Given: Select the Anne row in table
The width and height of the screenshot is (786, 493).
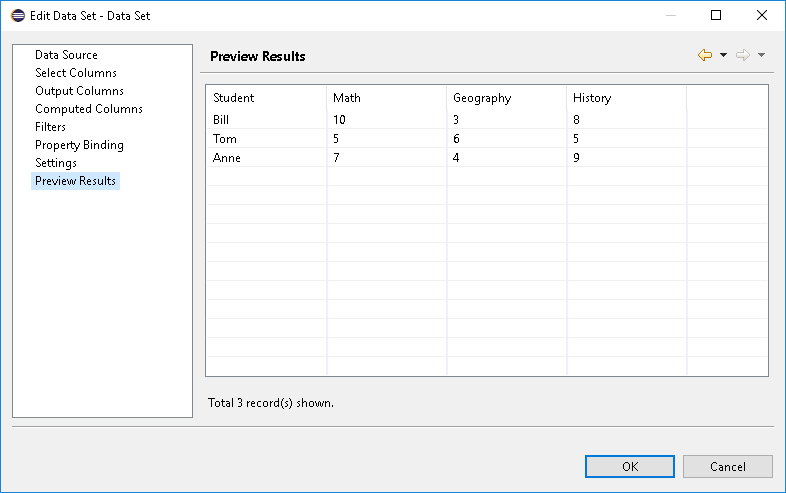Looking at the screenshot, I should tap(487, 157).
